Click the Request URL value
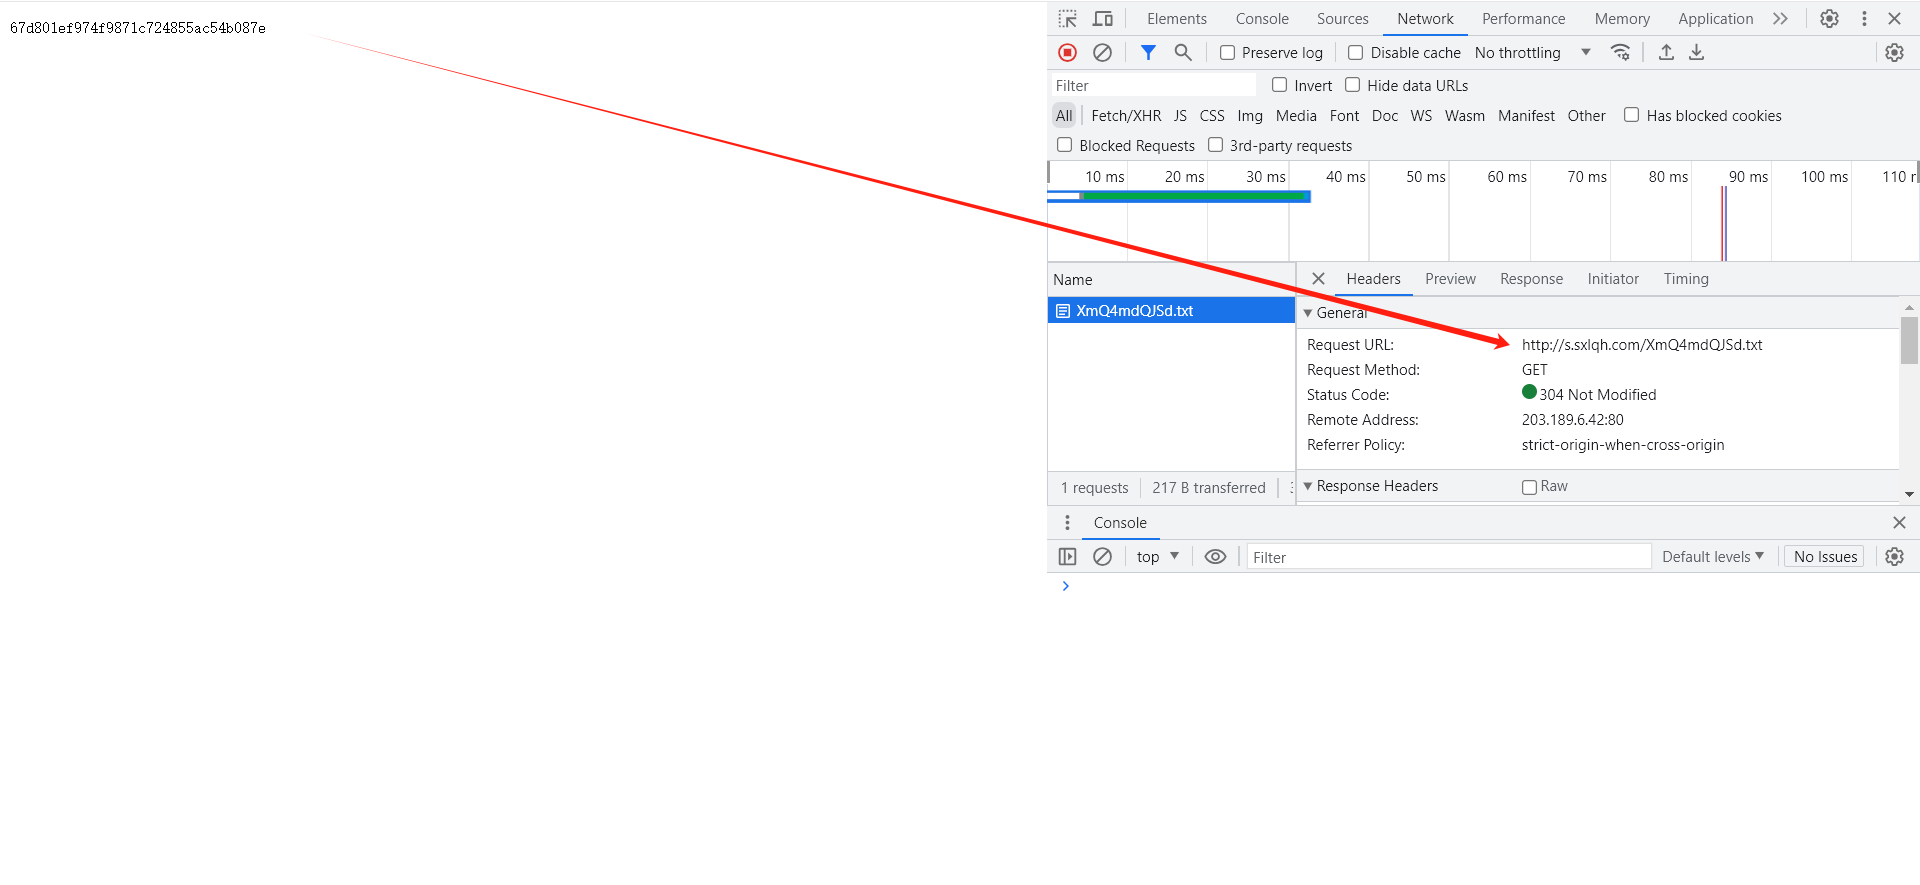Viewport: 1920px width, 885px height. coord(1642,345)
